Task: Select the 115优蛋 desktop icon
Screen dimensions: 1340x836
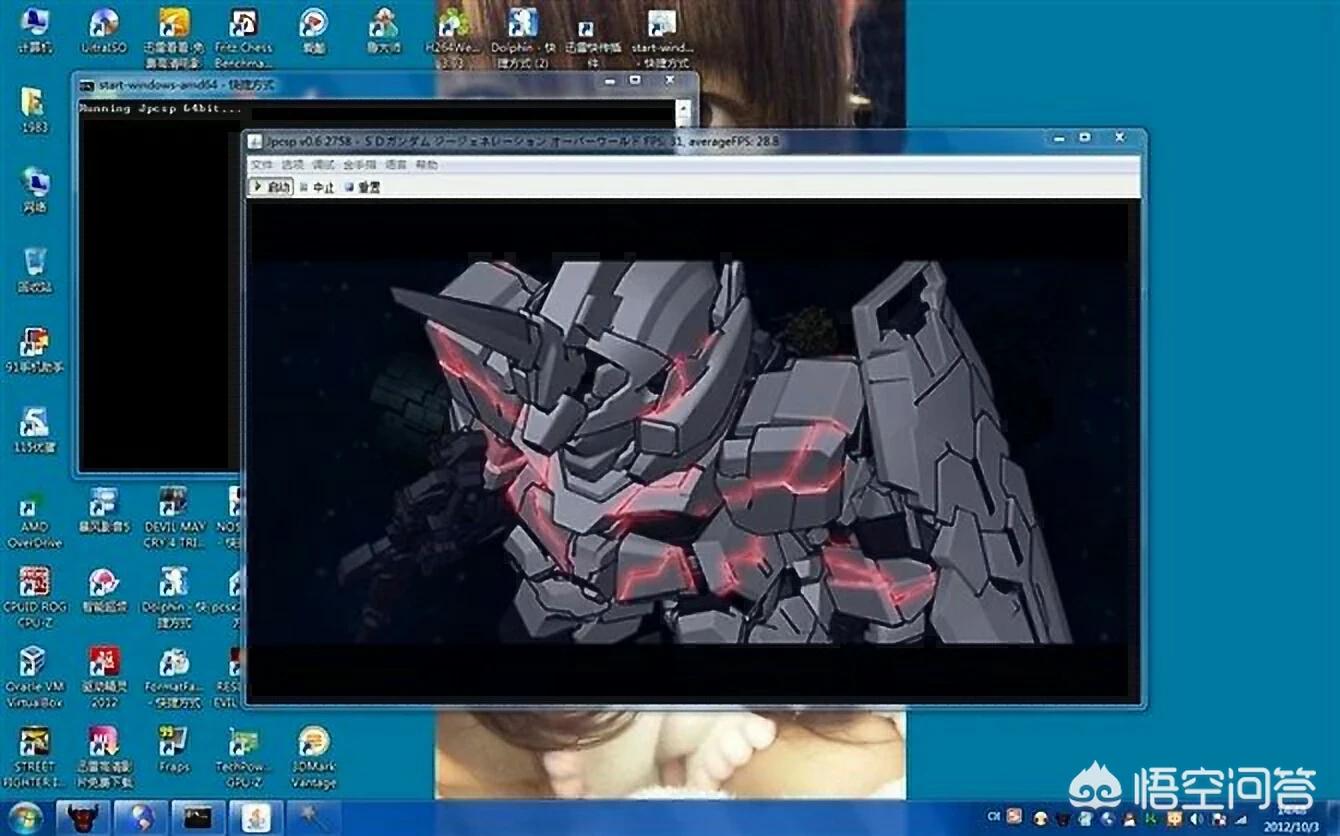Action: tap(34, 431)
